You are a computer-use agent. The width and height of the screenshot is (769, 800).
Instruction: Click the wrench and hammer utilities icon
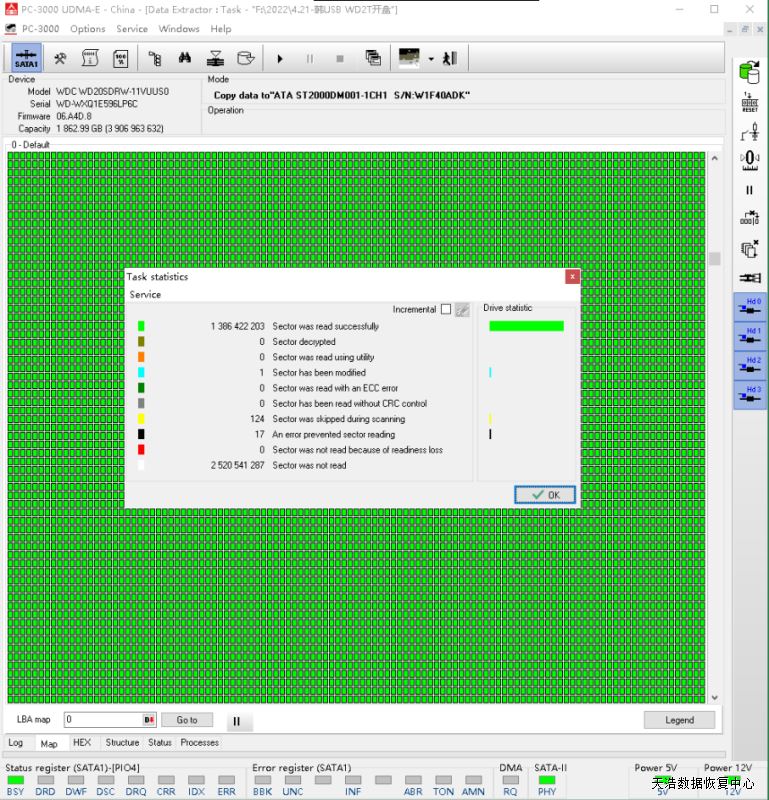tap(61, 59)
